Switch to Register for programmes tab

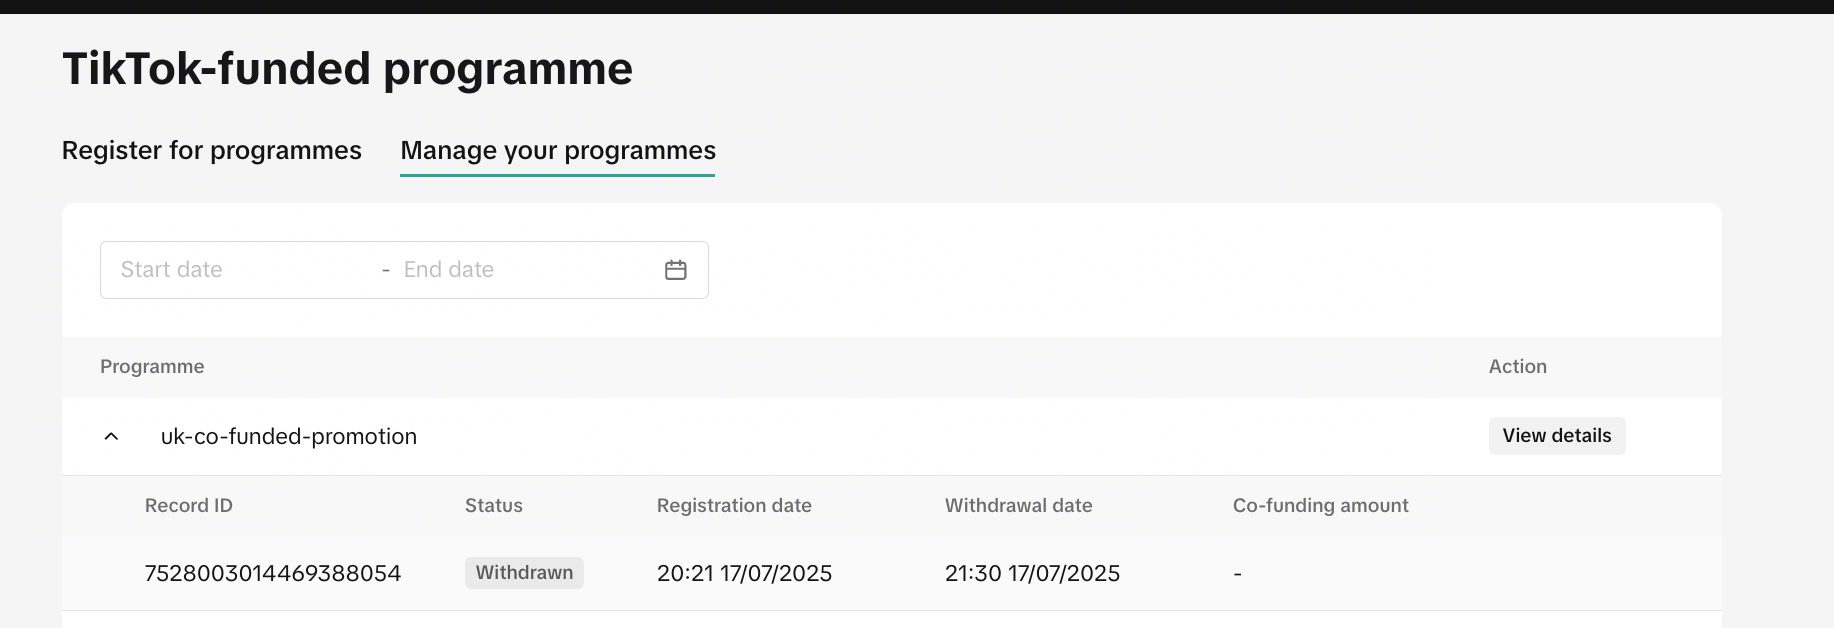pos(212,150)
